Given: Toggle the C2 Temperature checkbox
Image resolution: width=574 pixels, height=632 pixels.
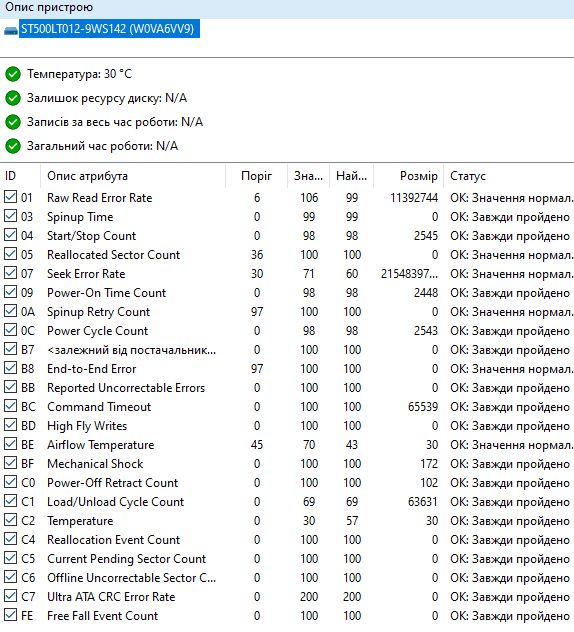Looking at the screenshot, I should [x=10, y=520].
